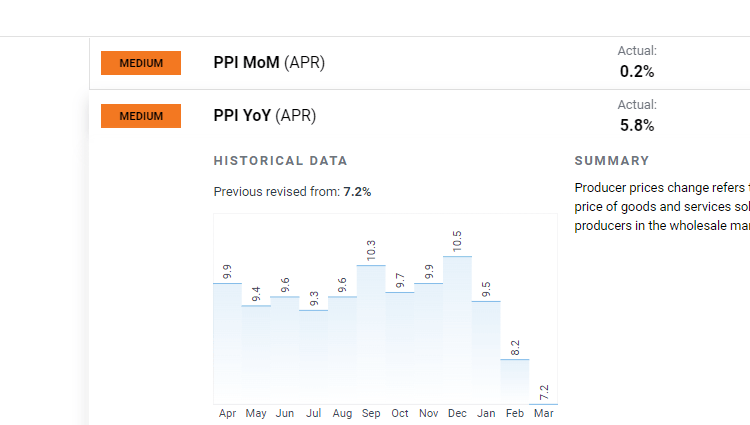The height and width of the screenshot is (425, 750).
Task: Click the July bar showing 9.3
Action: [x=314, y=356]
